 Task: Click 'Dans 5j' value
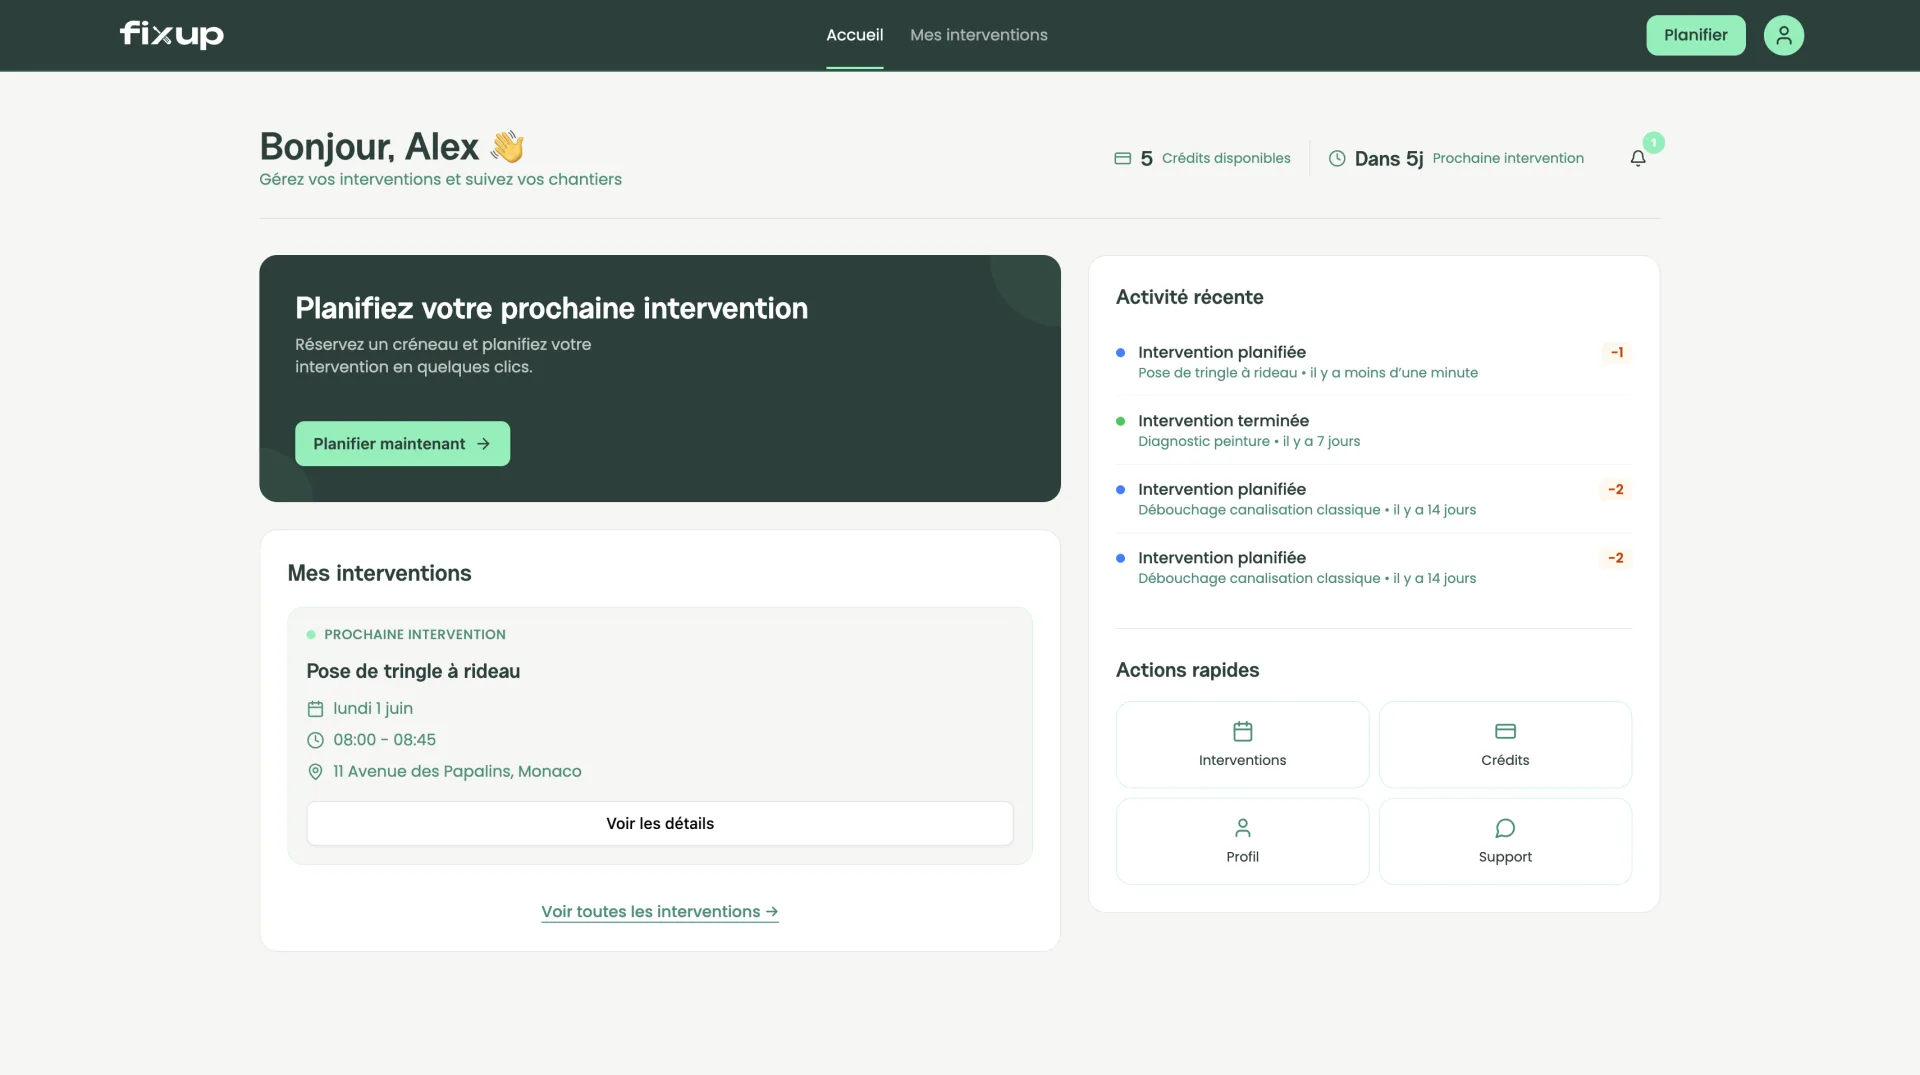pos(1389,158)
